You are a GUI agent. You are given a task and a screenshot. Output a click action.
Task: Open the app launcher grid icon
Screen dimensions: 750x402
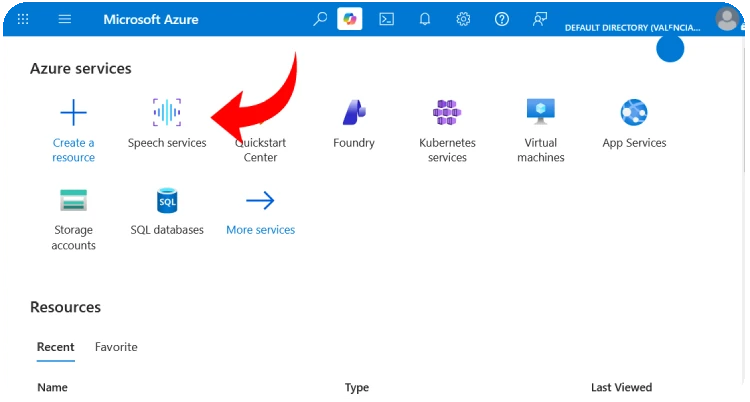point(23,19)
